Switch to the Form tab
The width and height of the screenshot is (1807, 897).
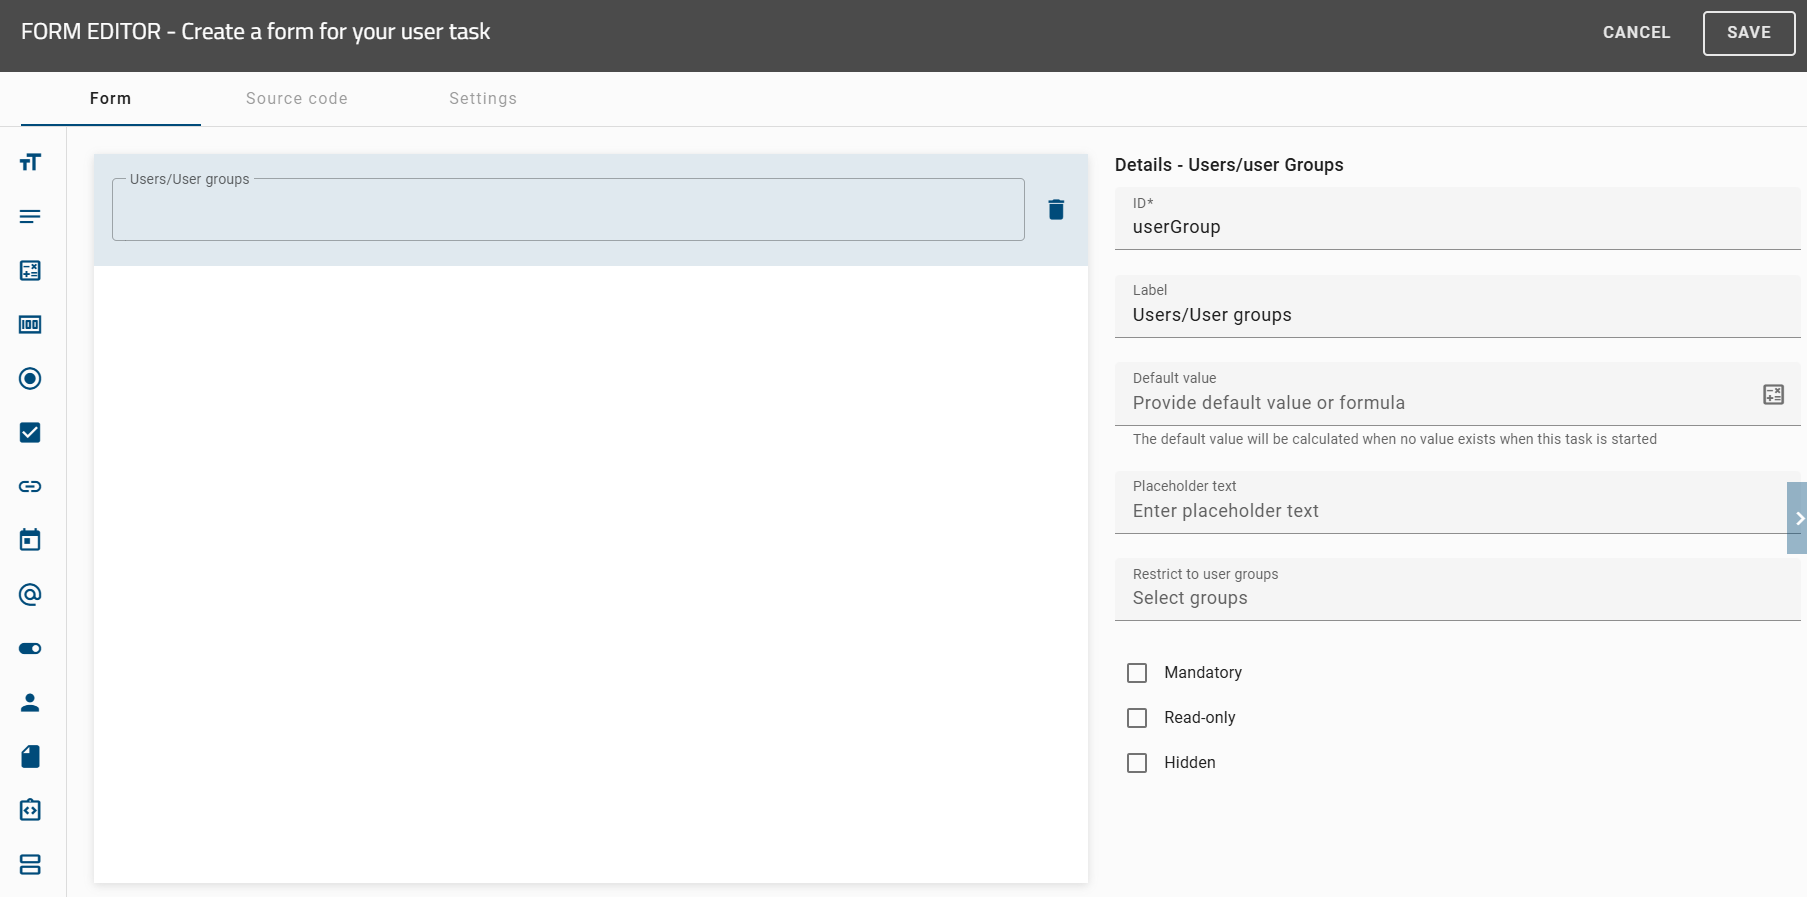tap(110, 98)
